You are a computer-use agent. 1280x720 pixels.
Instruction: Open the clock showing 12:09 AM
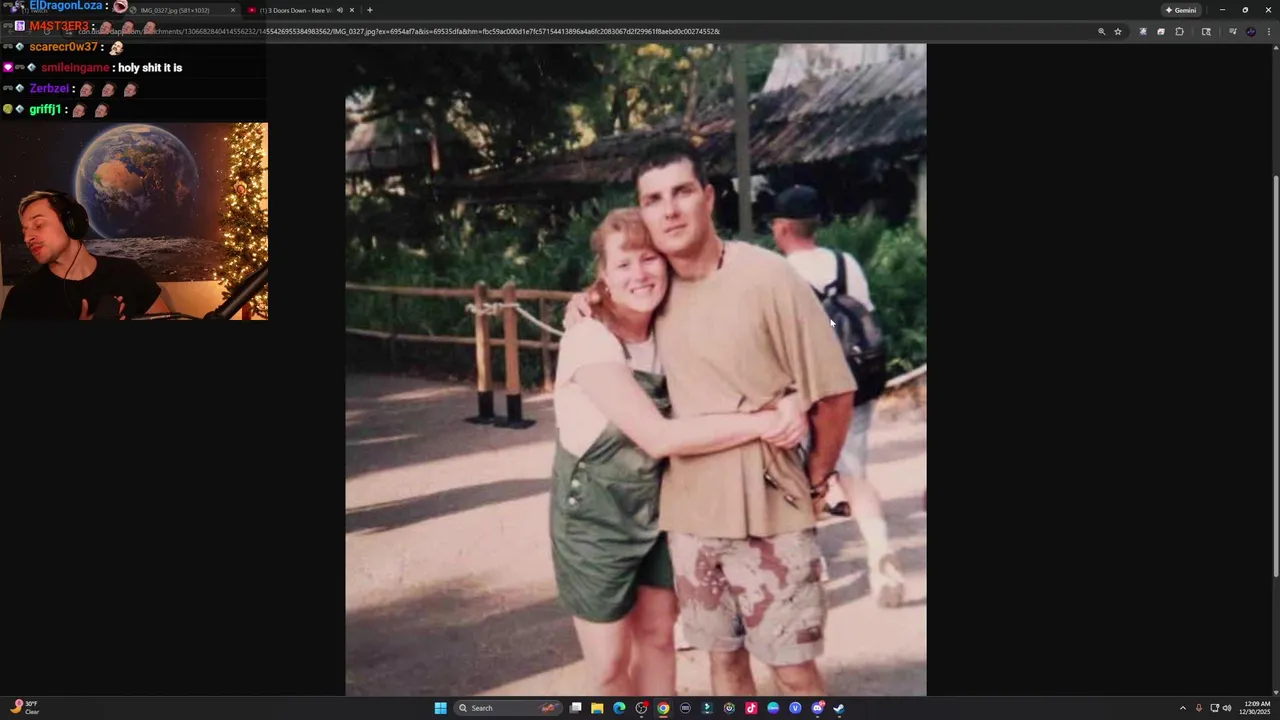(x=1256, y=708)
